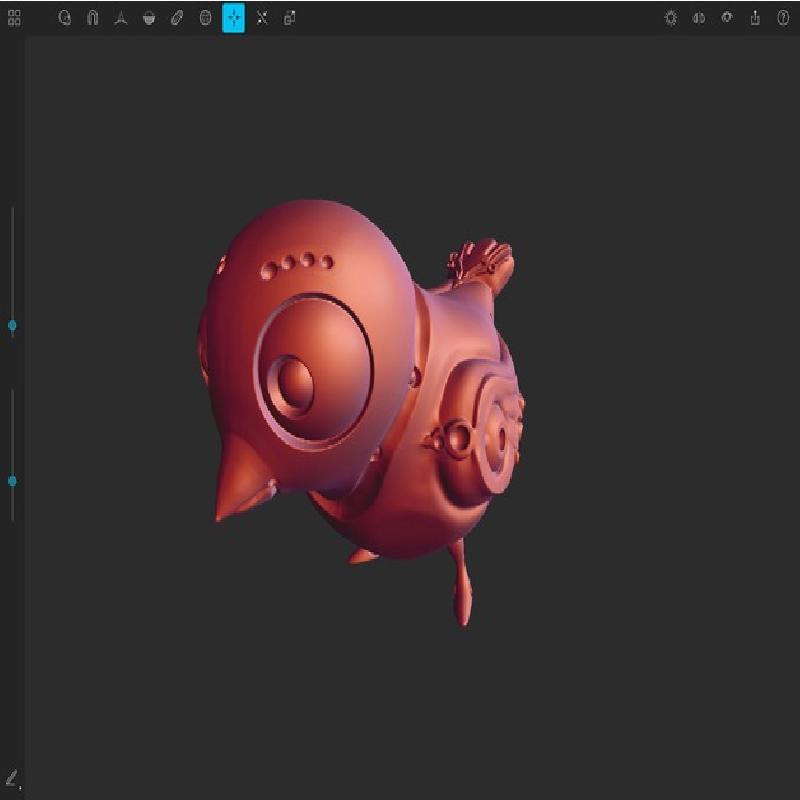
Task: Click the pencil icon in bottom corner
Action: (12, 779)
